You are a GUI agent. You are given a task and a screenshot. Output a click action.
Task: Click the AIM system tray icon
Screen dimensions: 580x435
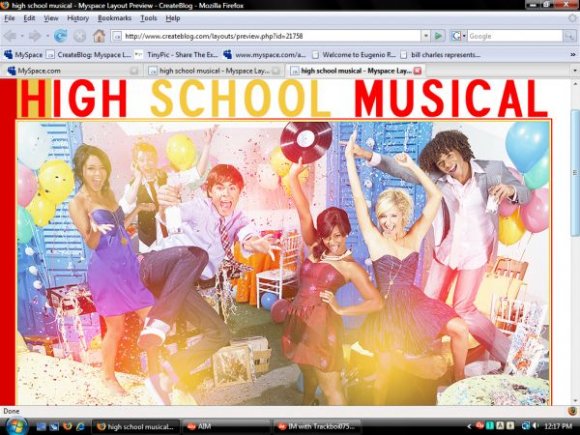click(480, 426)
